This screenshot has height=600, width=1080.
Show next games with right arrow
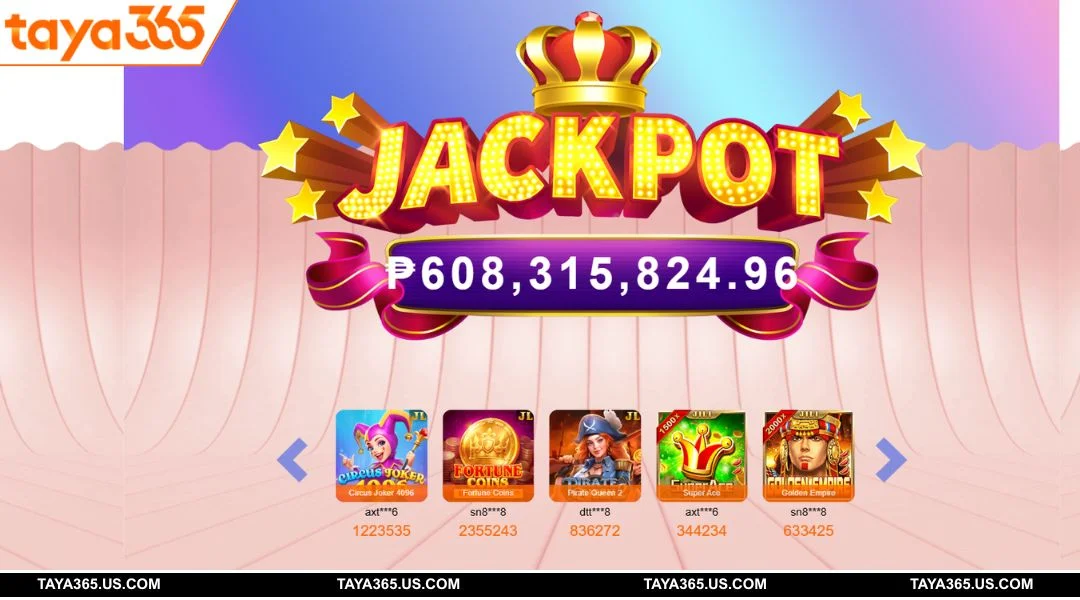pyautogui.click(x=891, y=459)
